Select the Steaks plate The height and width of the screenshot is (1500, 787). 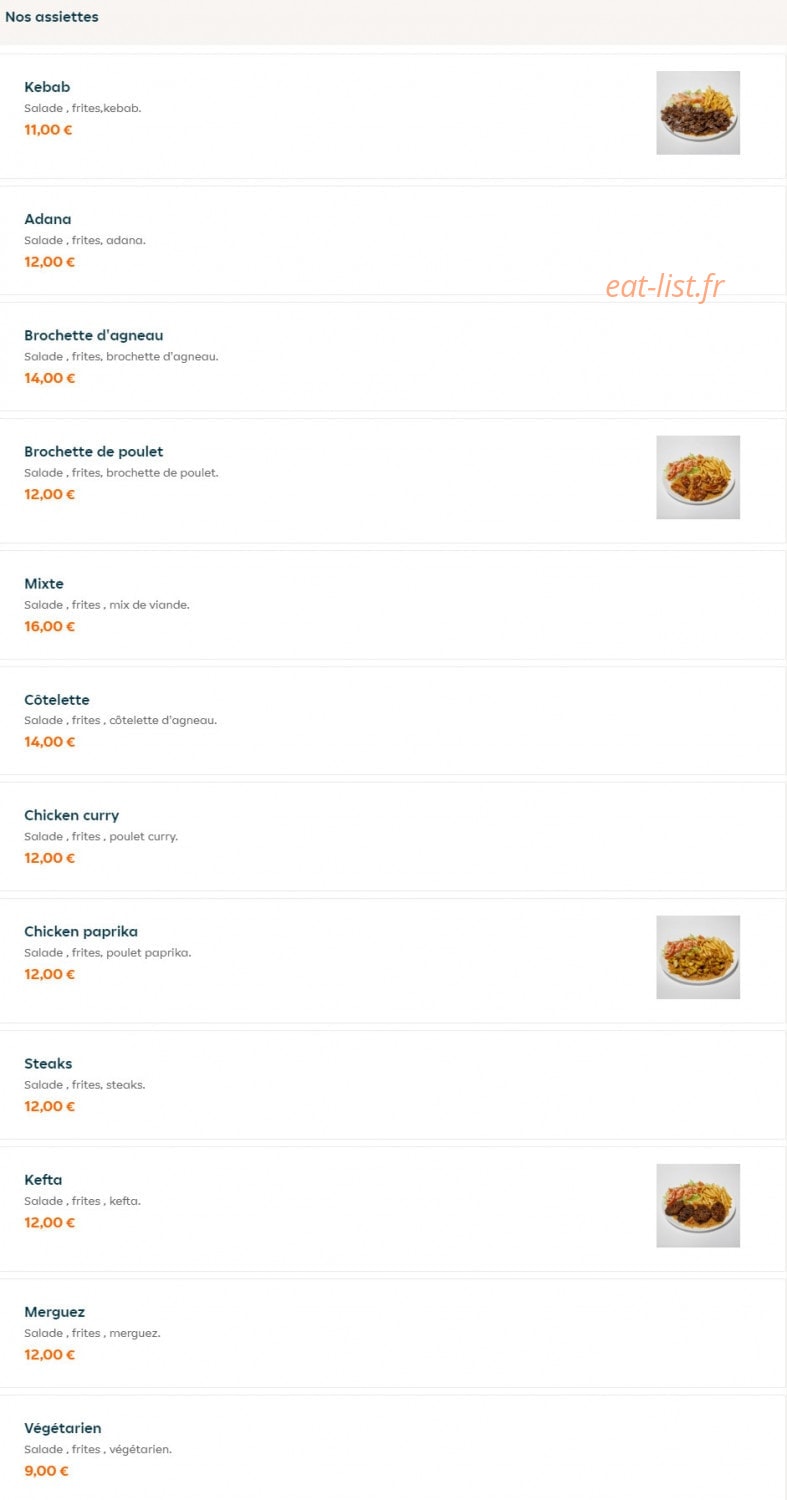click(x=393, y=1084)
